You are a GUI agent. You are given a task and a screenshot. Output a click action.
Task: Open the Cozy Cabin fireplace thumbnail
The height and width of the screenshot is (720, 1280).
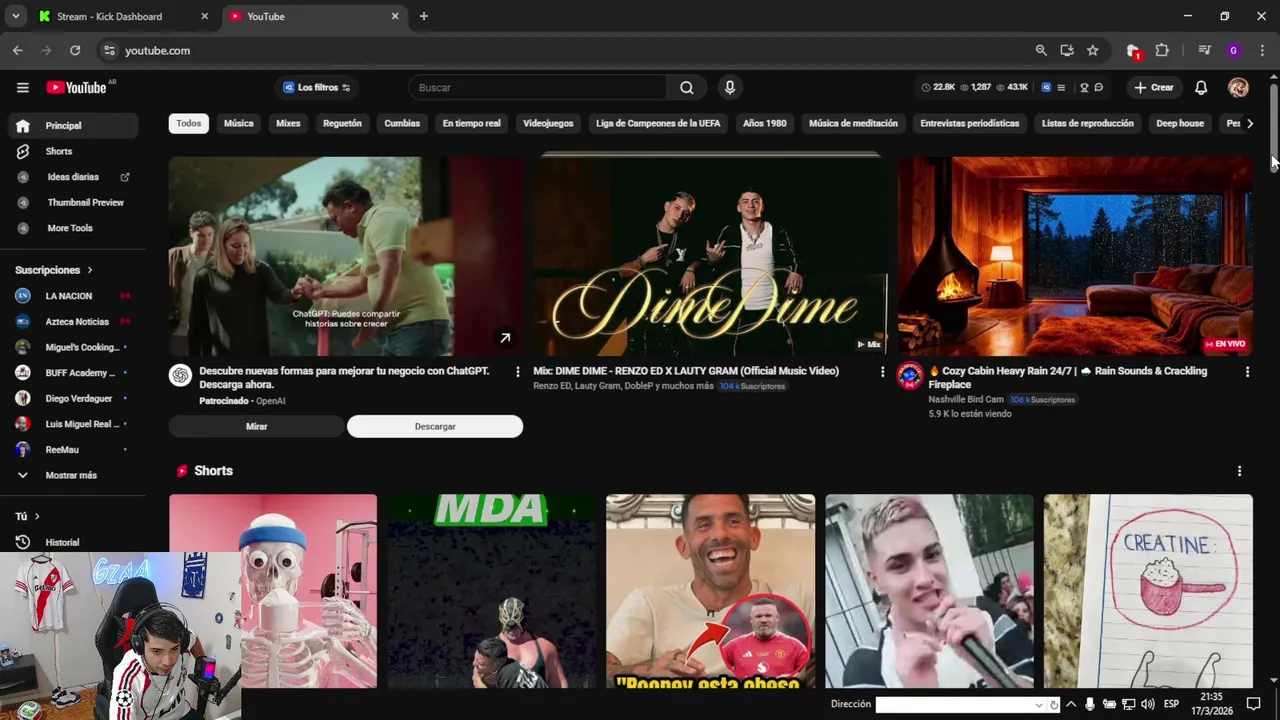pos(1075,256)
